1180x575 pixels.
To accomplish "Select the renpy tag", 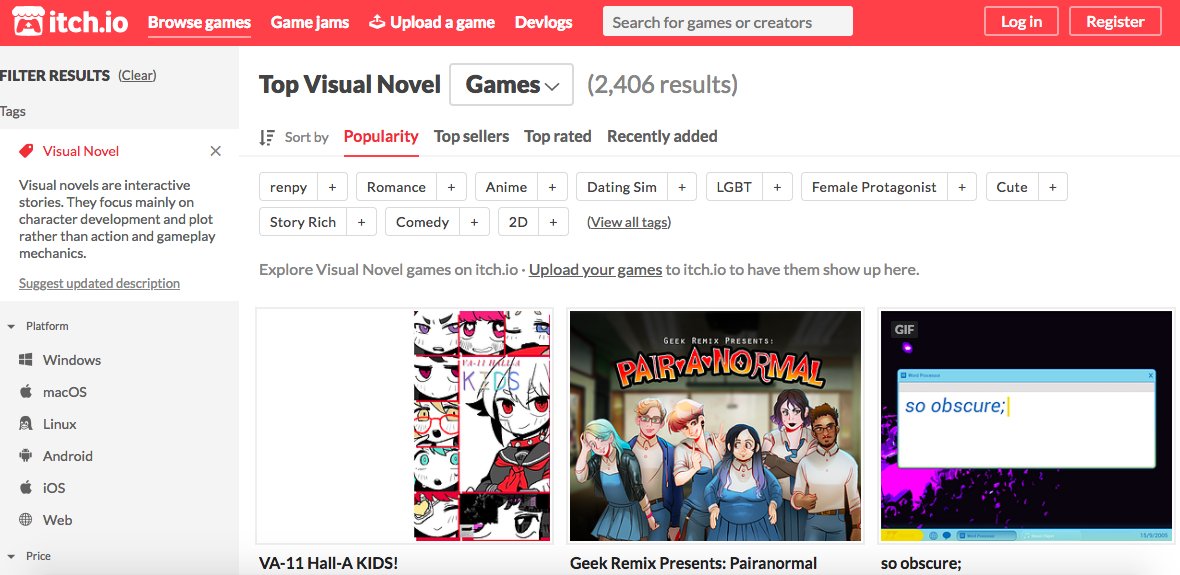I will (288, 187).
